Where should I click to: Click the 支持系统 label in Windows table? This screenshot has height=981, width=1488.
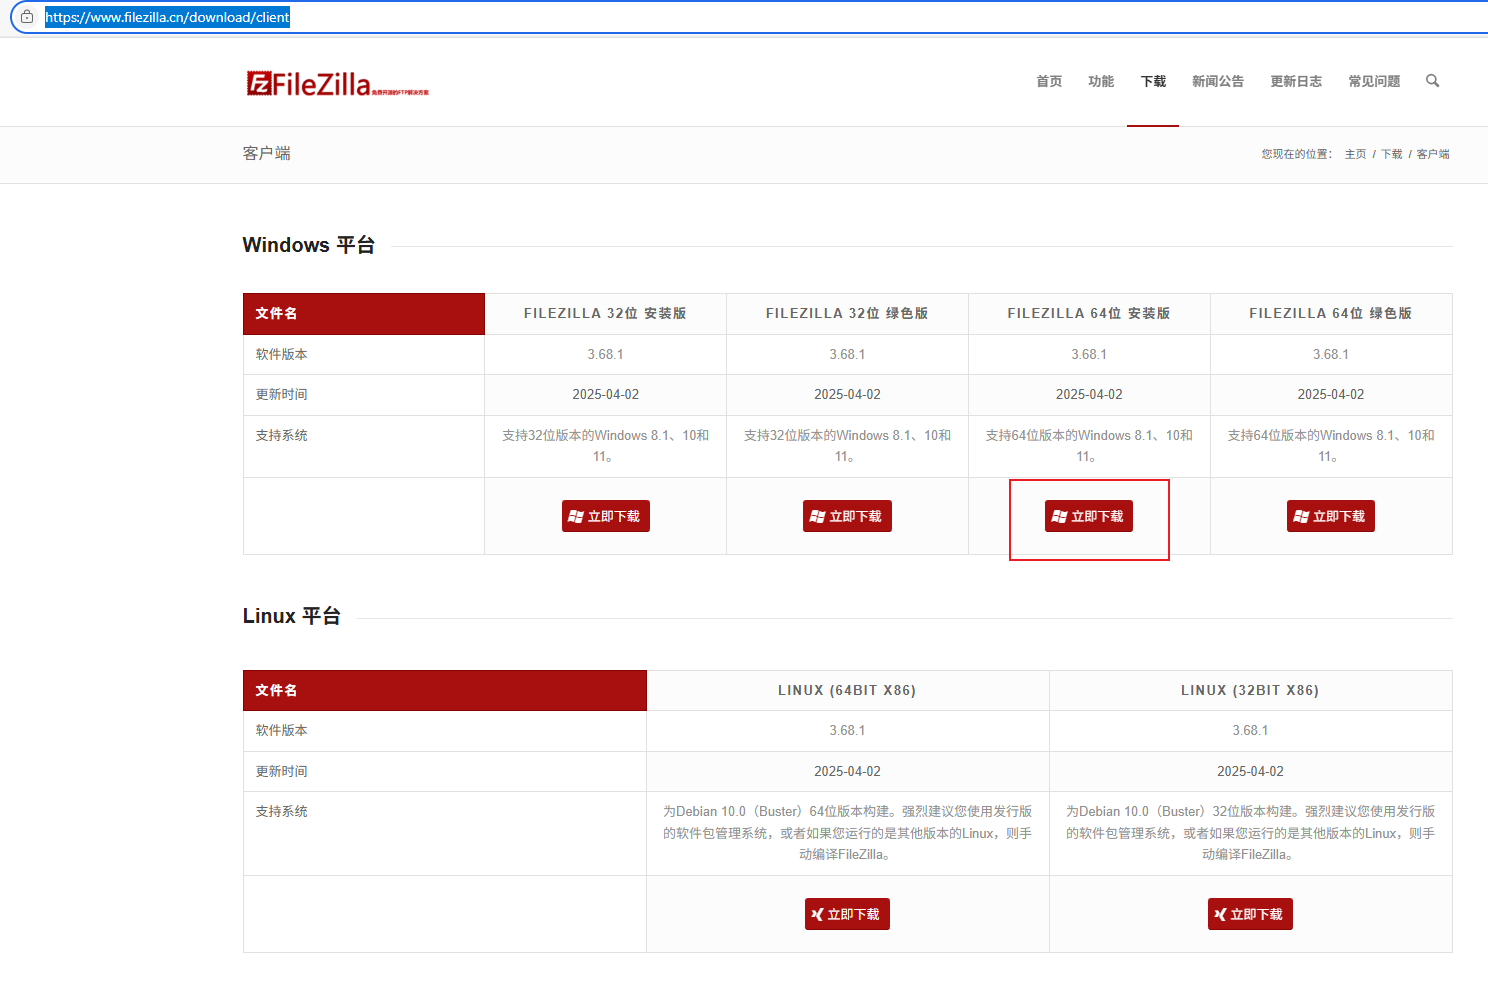click(x=282, y=436)
